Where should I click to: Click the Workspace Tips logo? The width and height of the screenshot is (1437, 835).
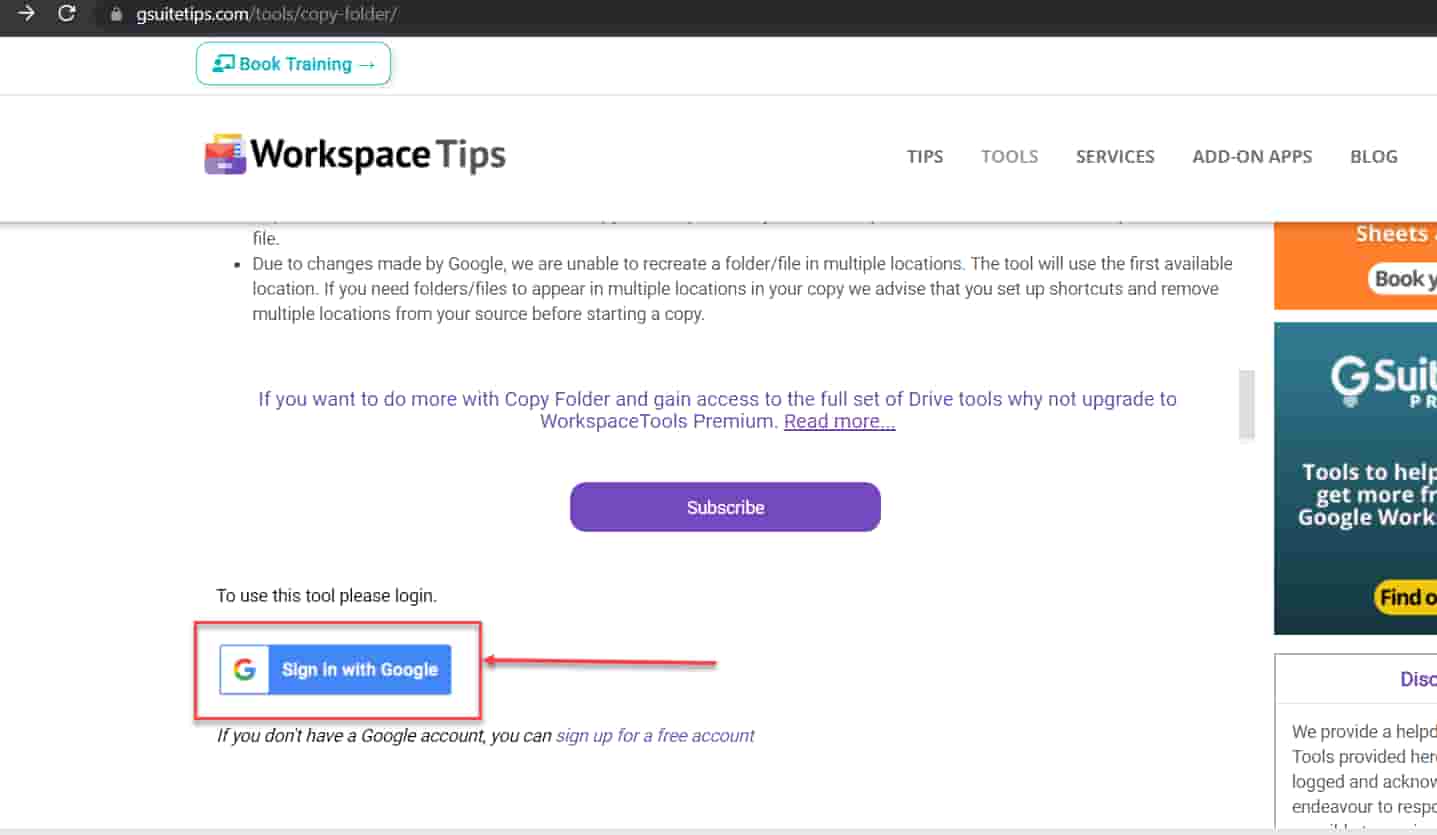[x=355, y=155]
